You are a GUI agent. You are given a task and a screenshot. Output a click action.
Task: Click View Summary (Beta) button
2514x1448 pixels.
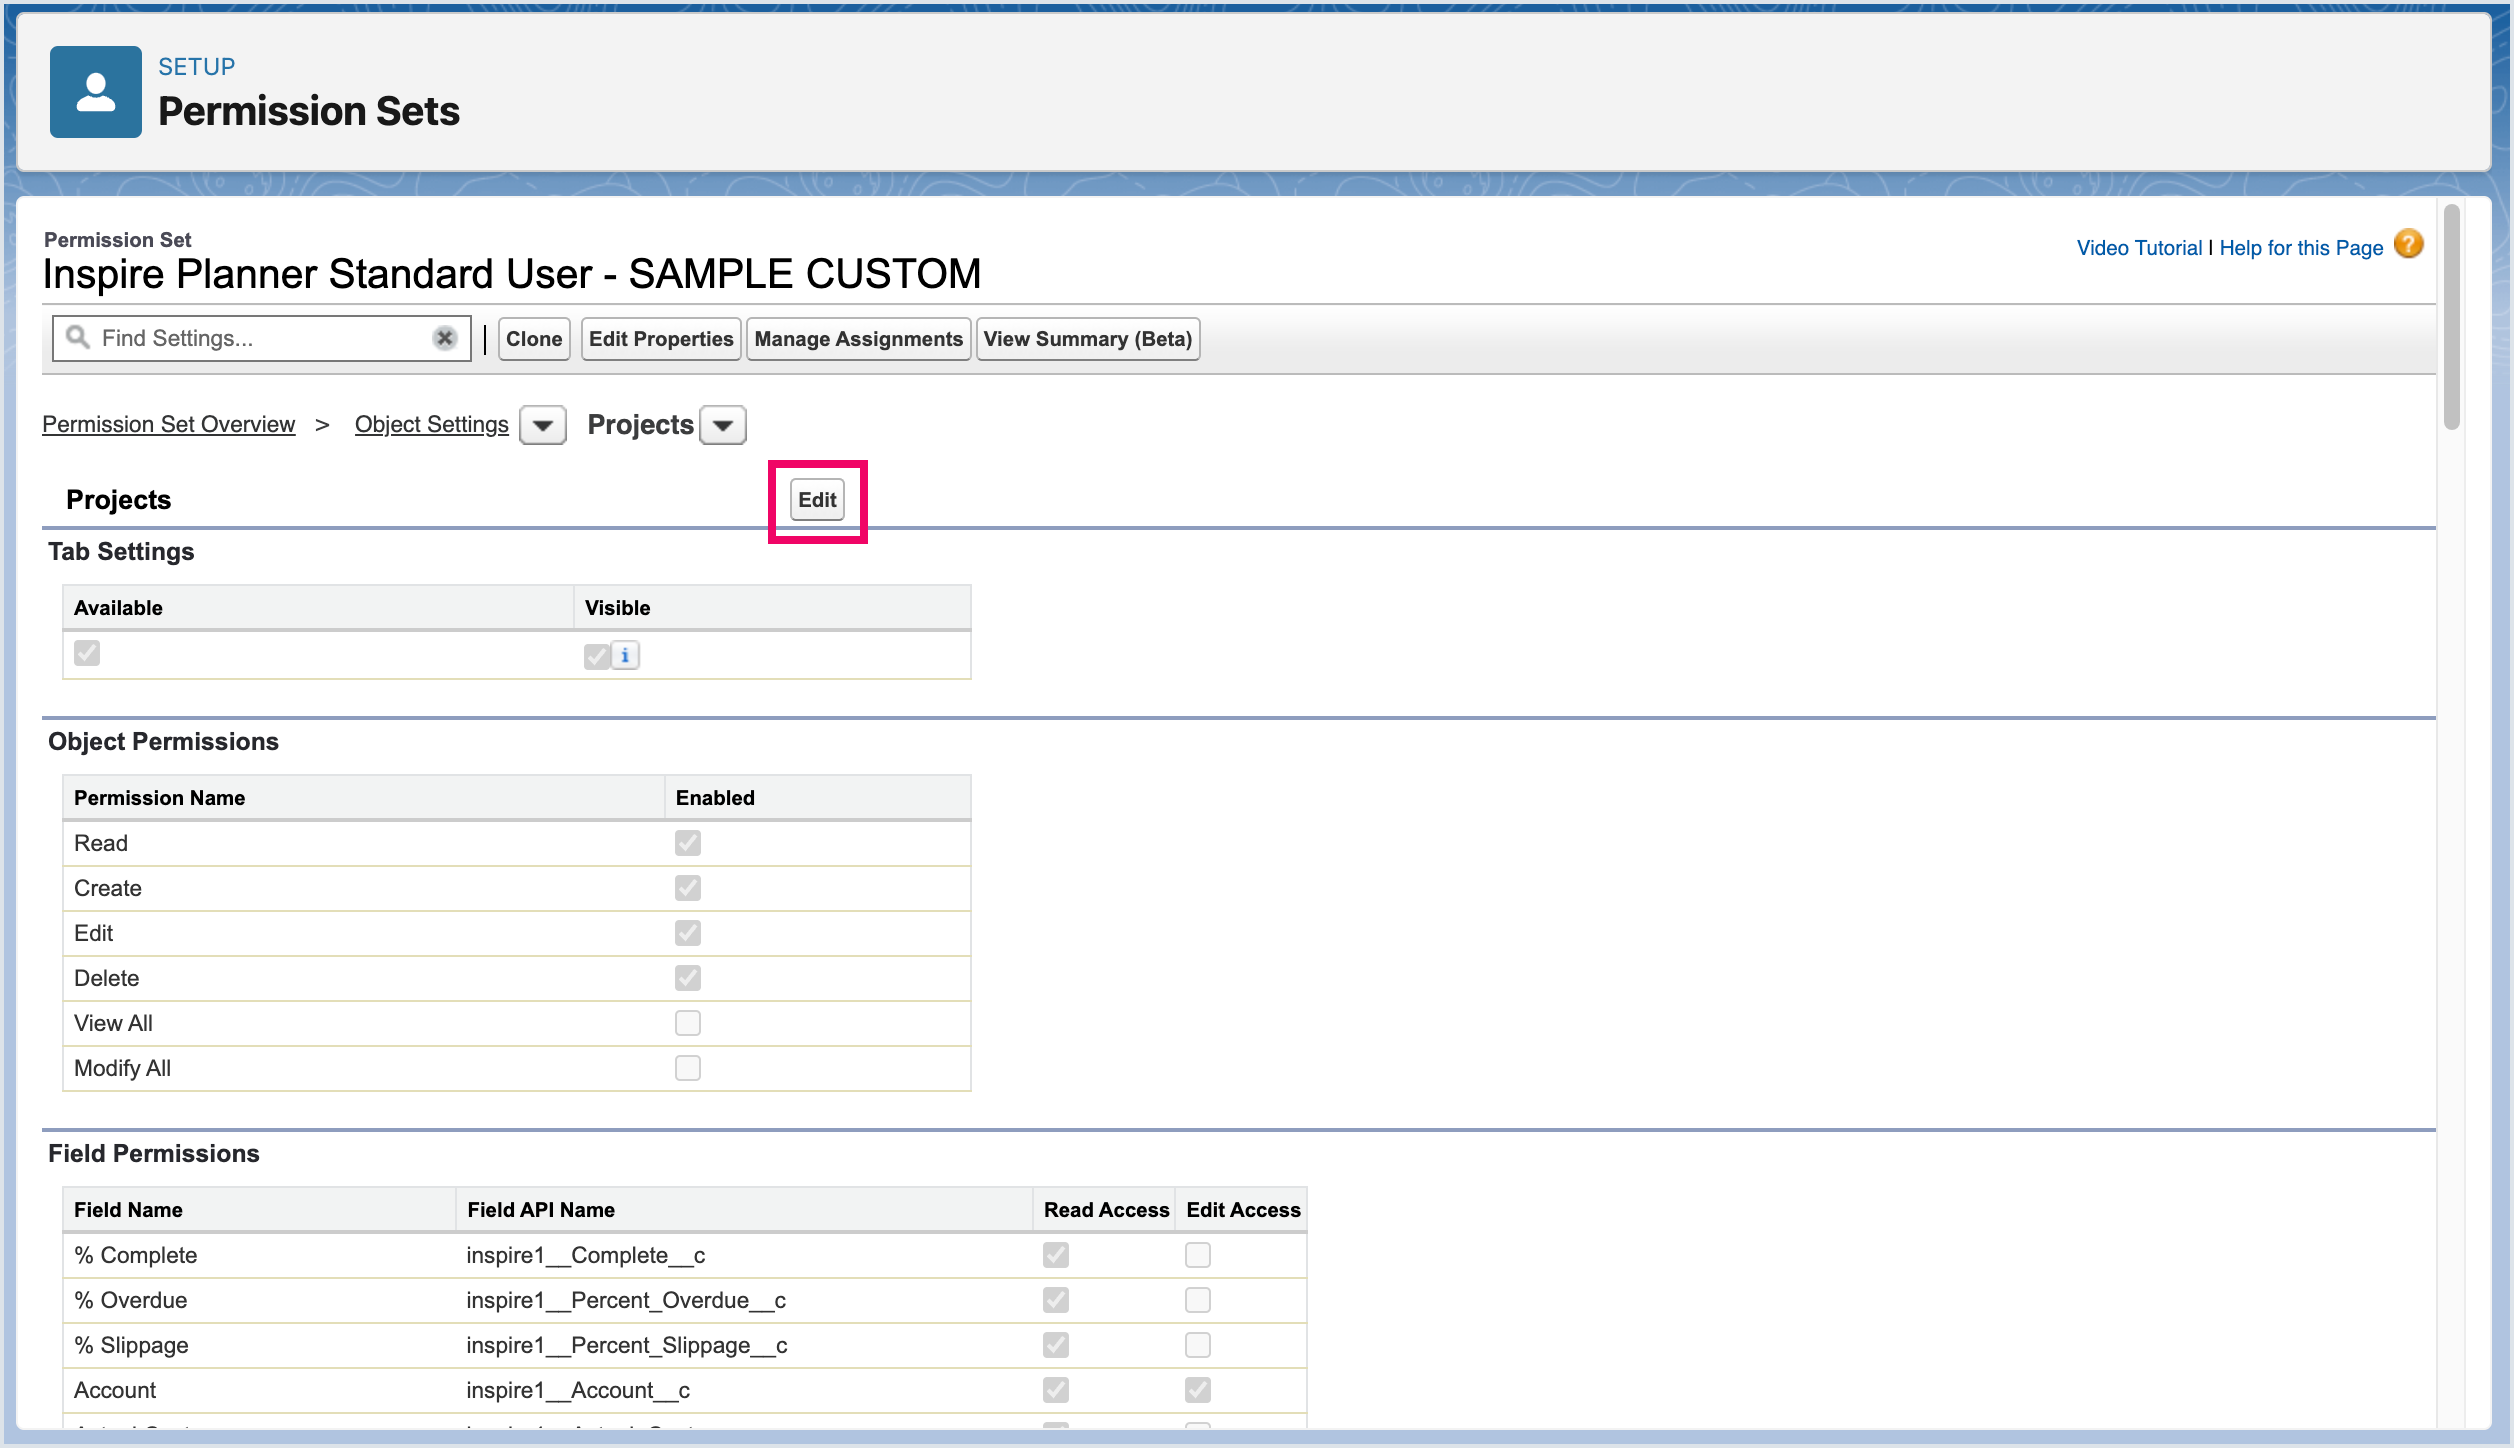click(1088, 339)
